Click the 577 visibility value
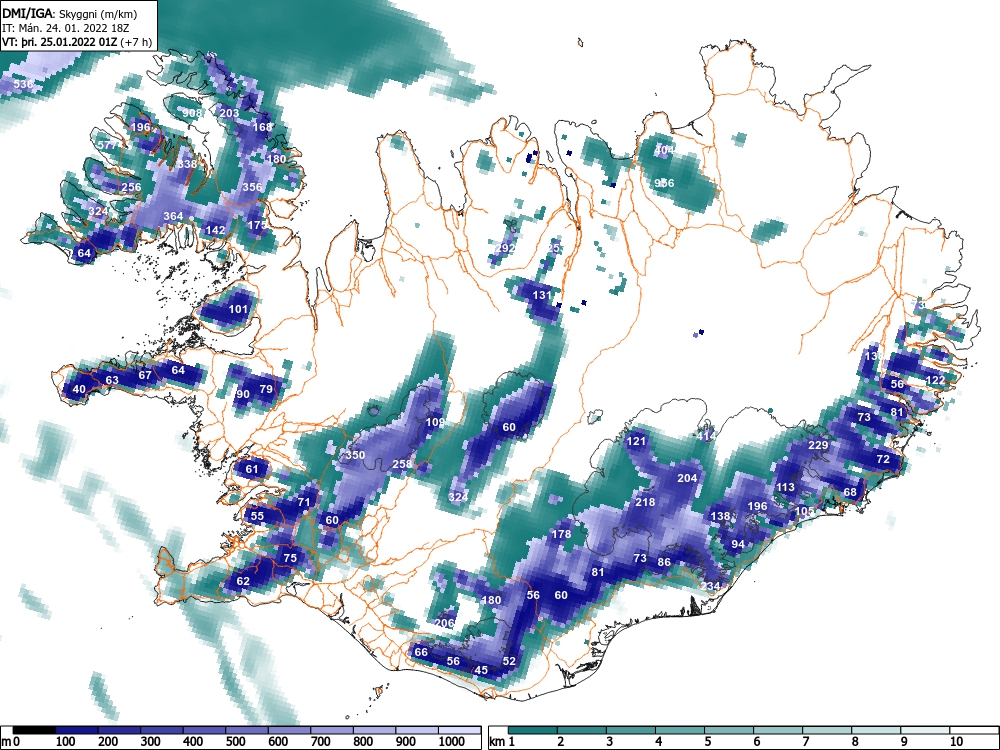 click(x=107, y=145)
